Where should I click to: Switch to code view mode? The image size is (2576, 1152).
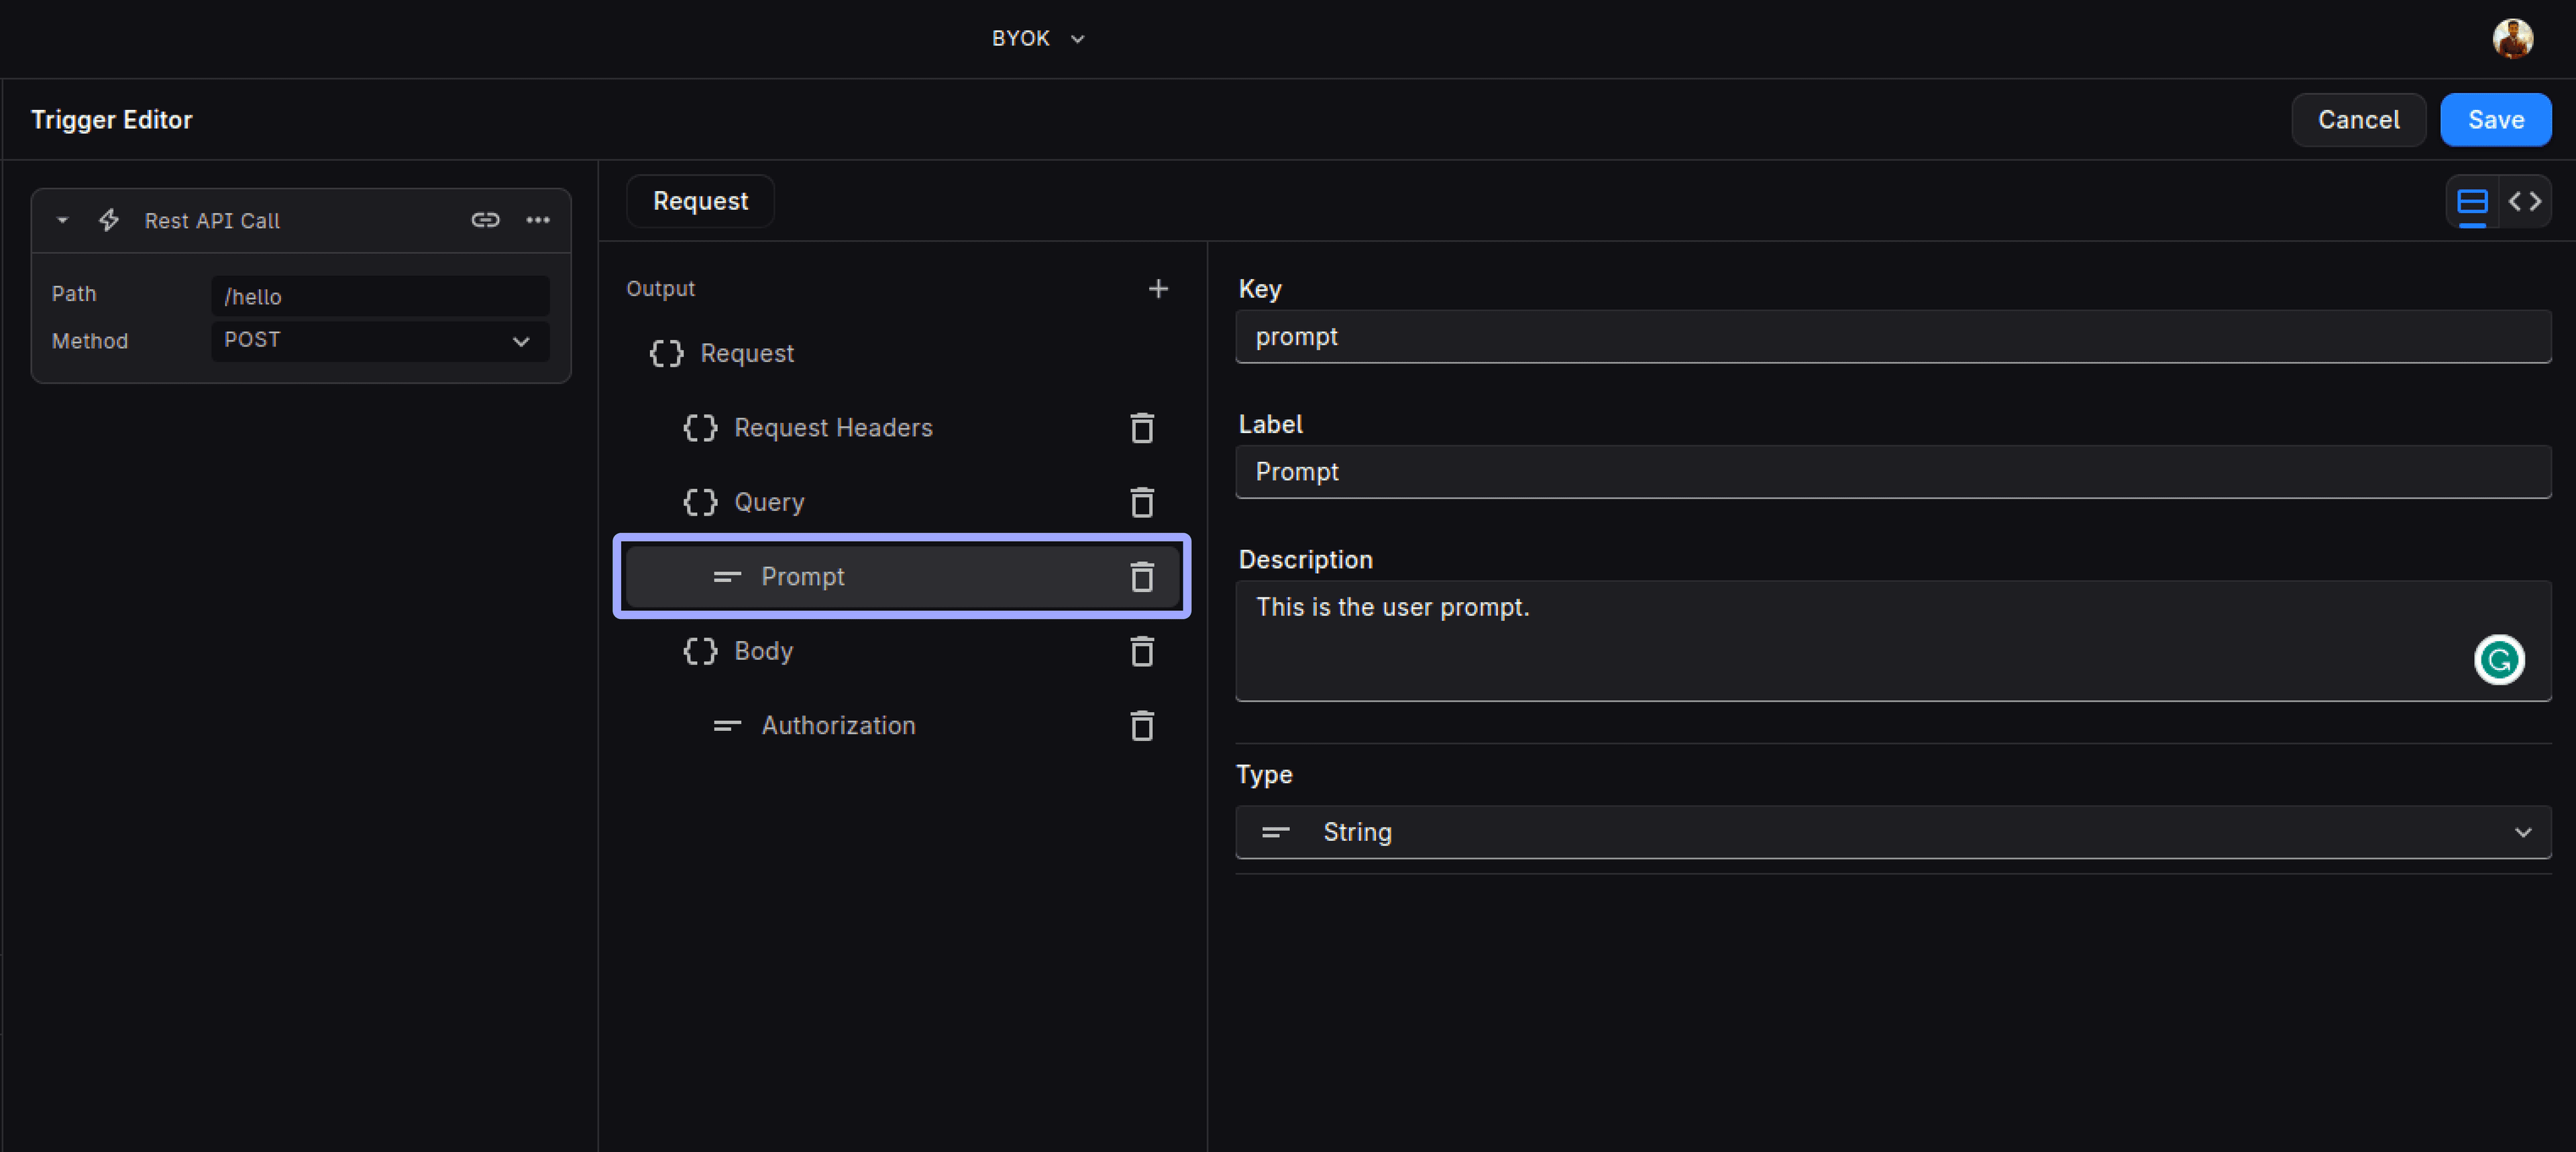click(2524, 202)
